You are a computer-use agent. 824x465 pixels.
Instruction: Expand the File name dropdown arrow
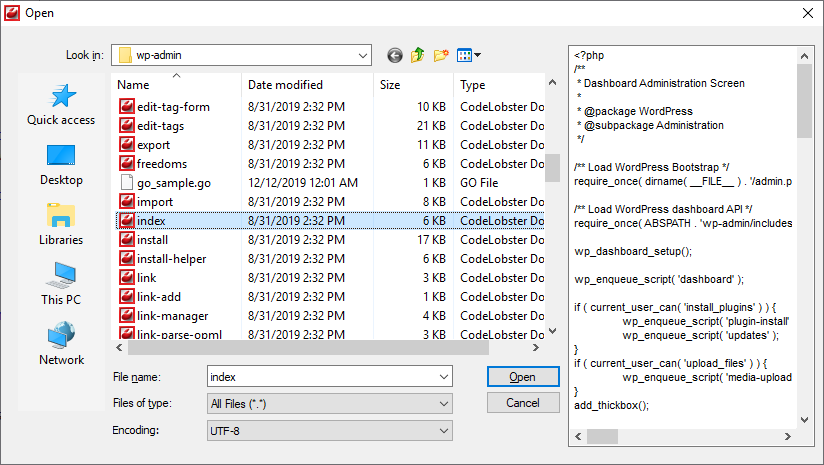[444, 377]
